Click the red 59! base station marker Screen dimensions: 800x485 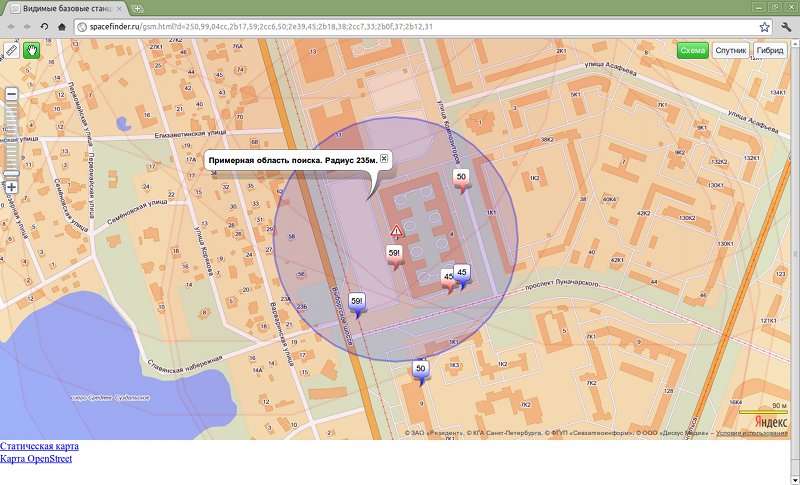coord(394,257)
